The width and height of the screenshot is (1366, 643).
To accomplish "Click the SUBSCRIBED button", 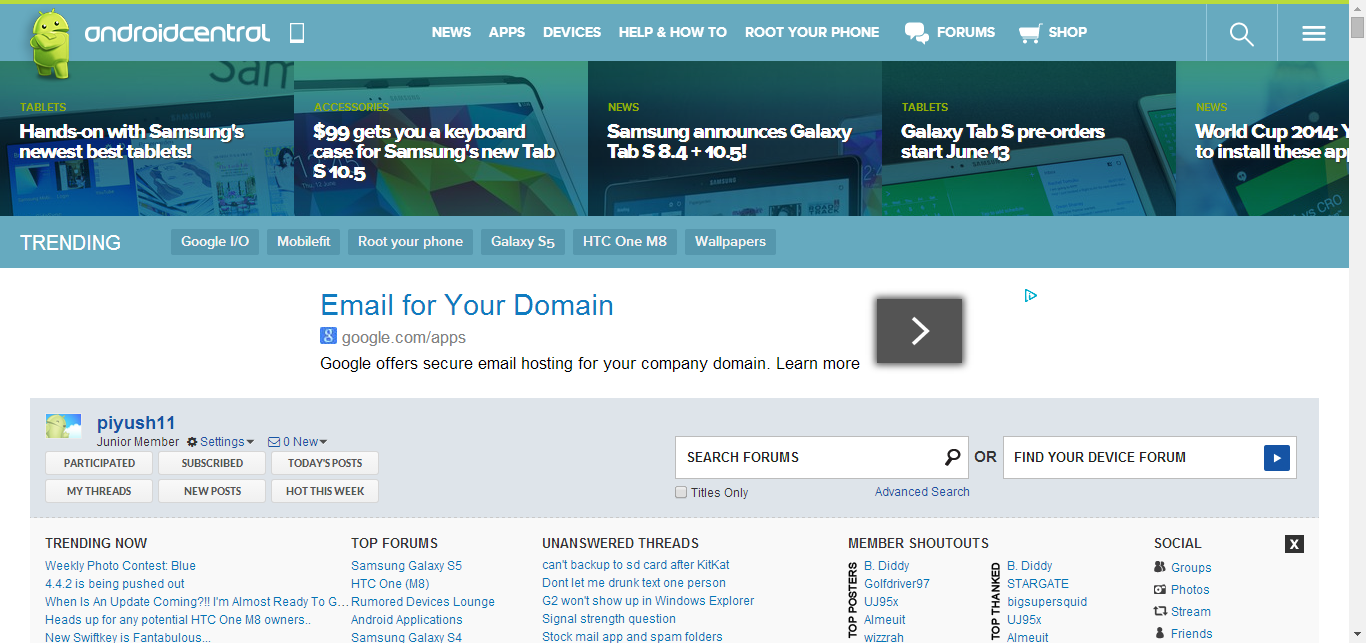I will 212,463.
